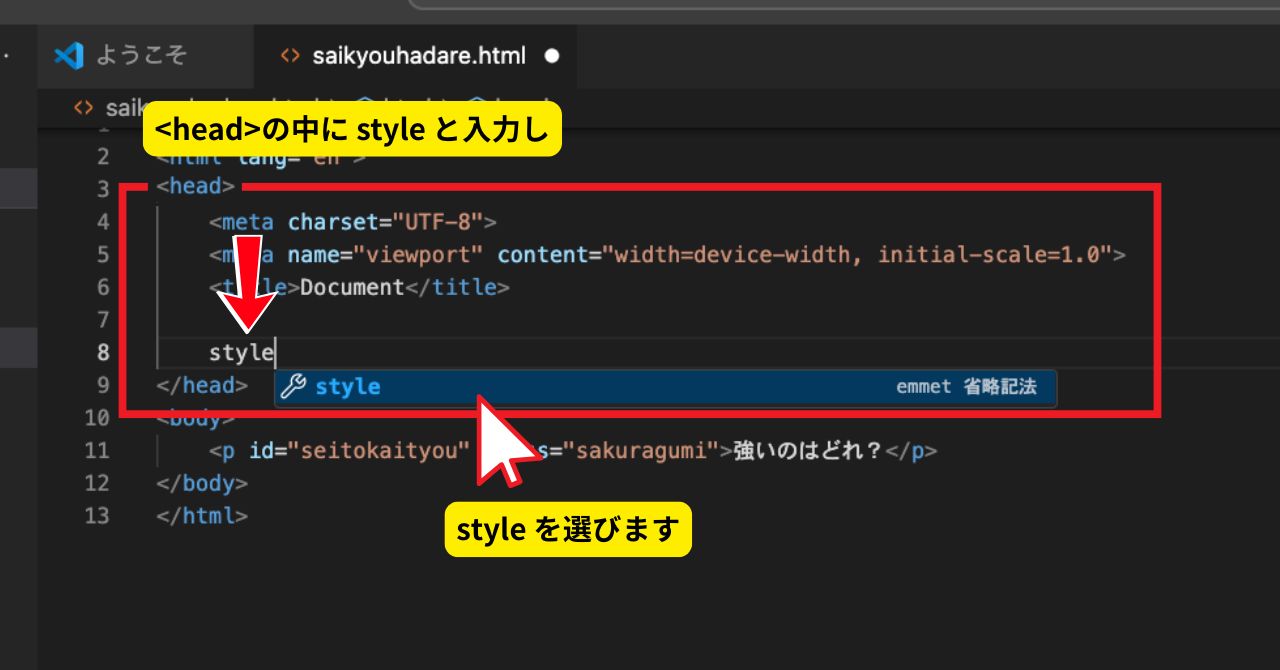
Task: Click the </body> closing tag on line 12
Action: [x=202, y=483]
